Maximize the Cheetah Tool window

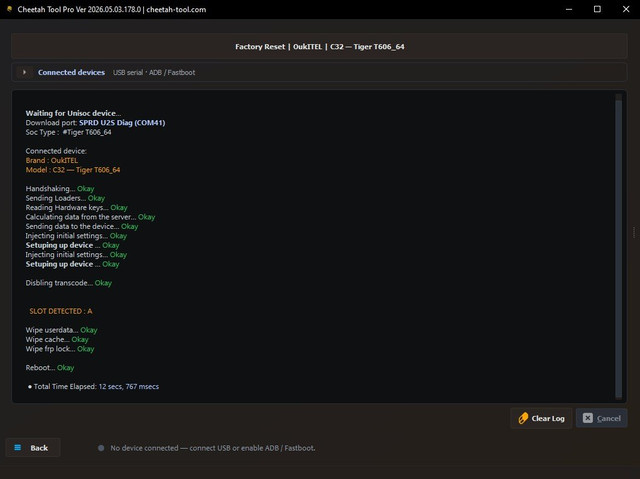pos(597,9)
